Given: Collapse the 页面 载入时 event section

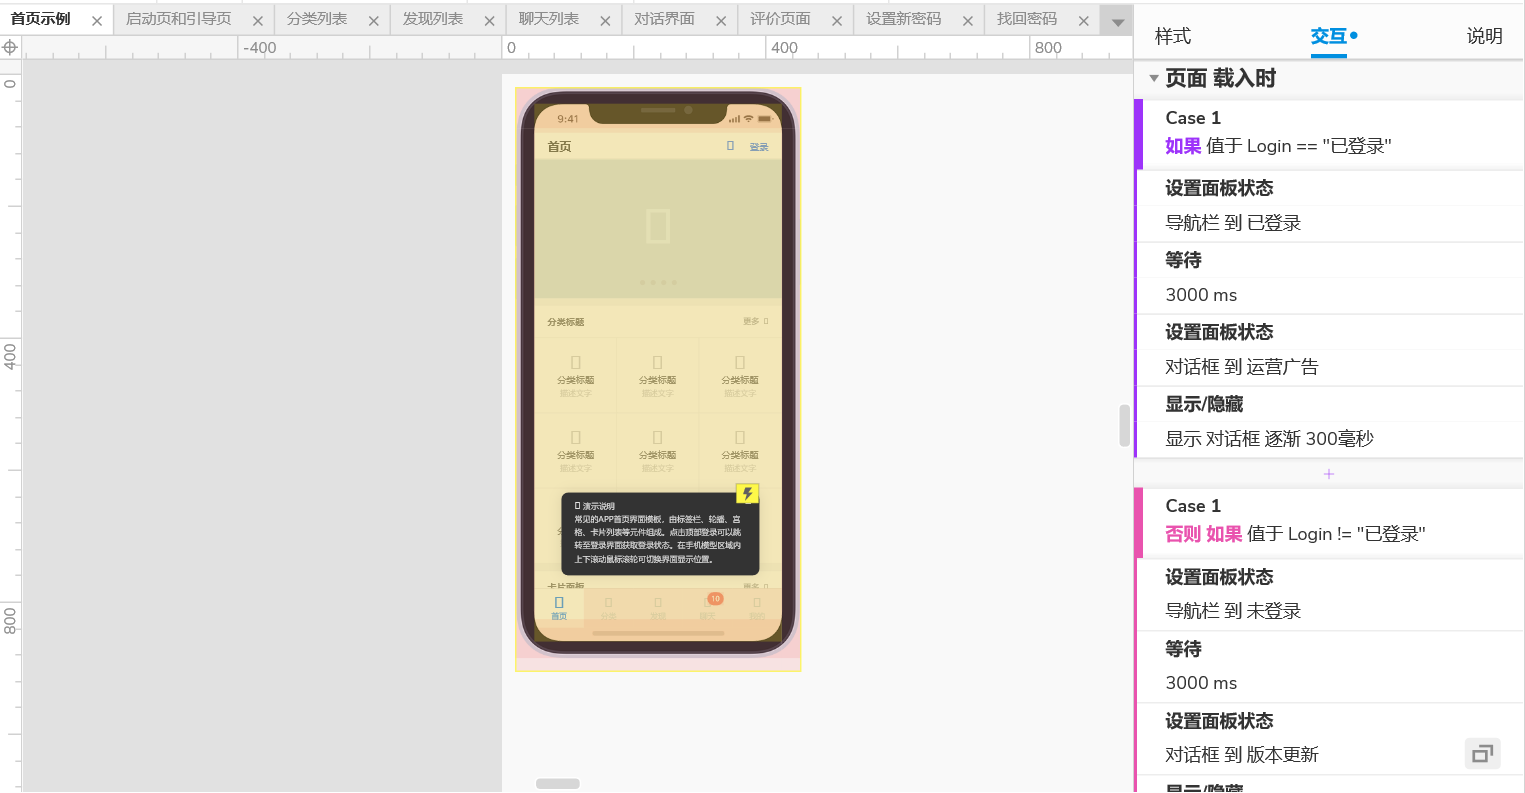Looking at the screenshot, I should [1153, 78].
